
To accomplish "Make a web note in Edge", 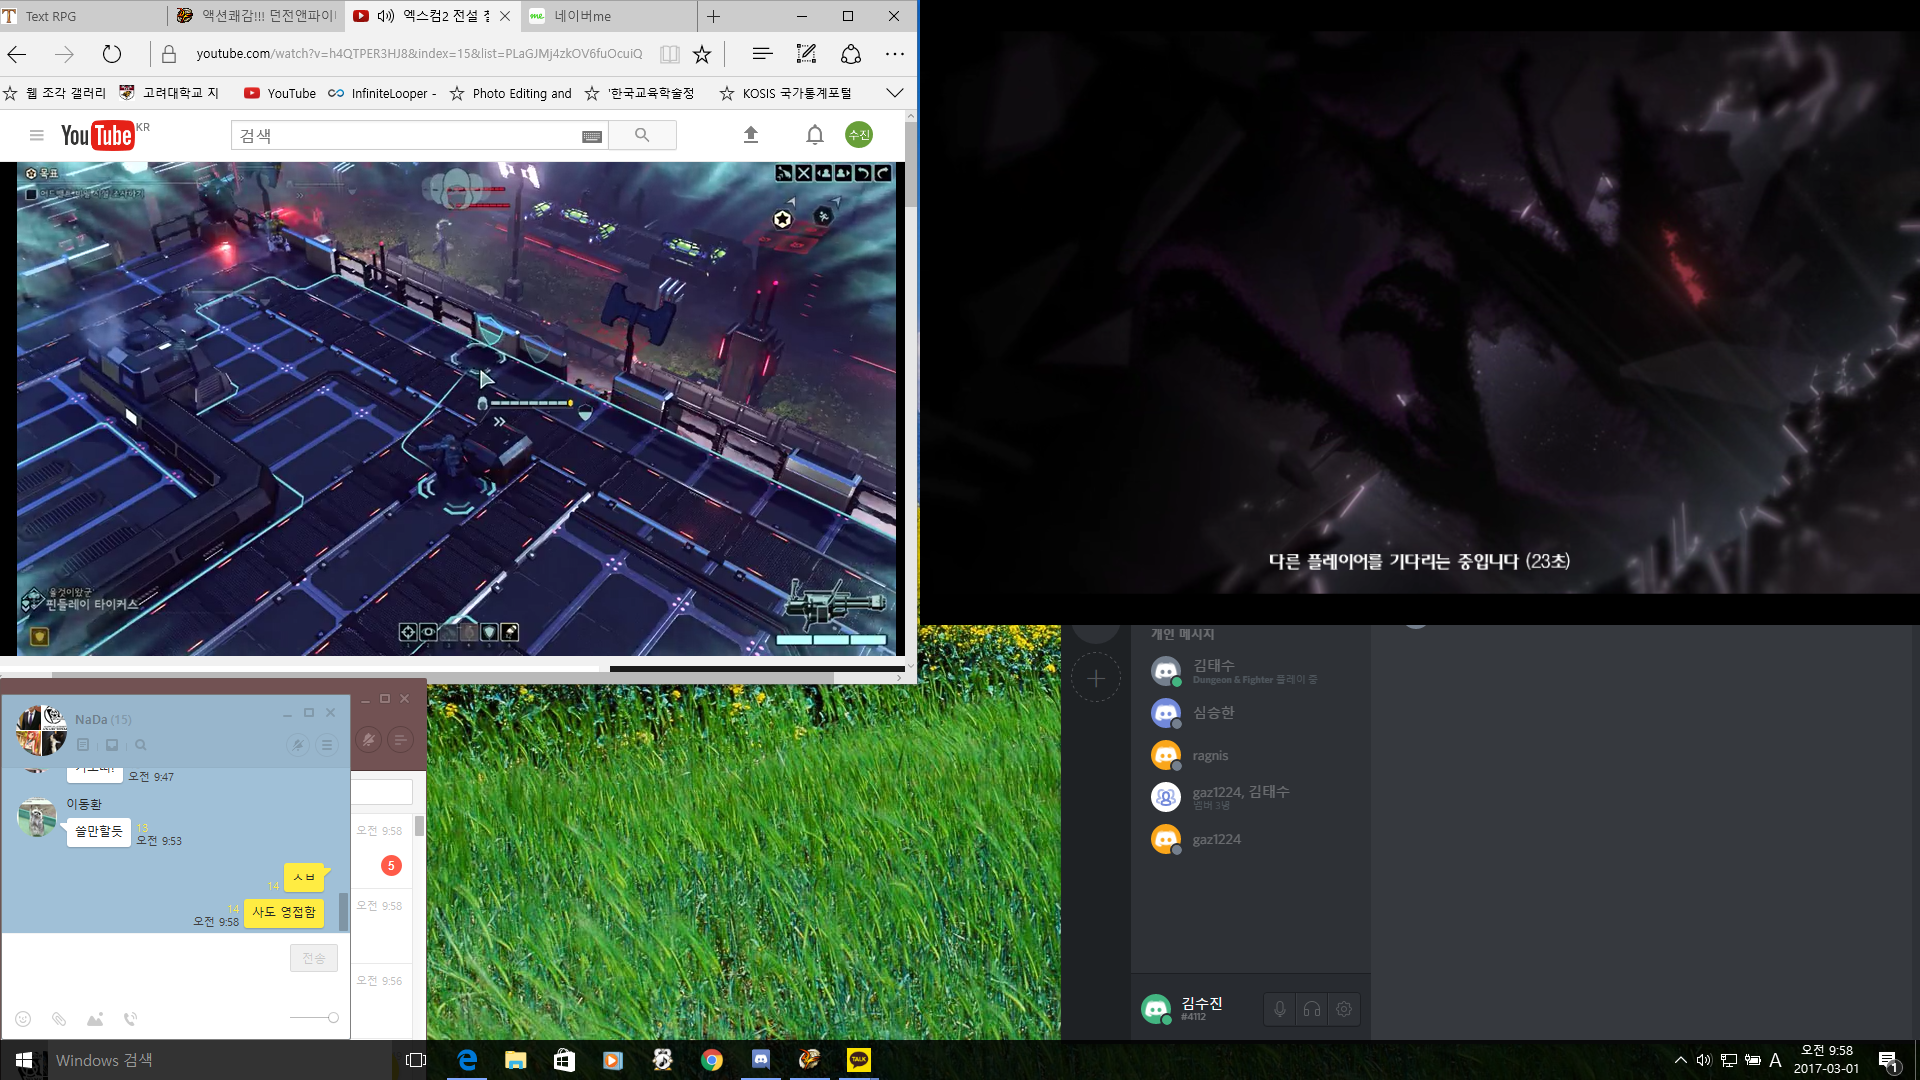I will (x=806, y=54).
